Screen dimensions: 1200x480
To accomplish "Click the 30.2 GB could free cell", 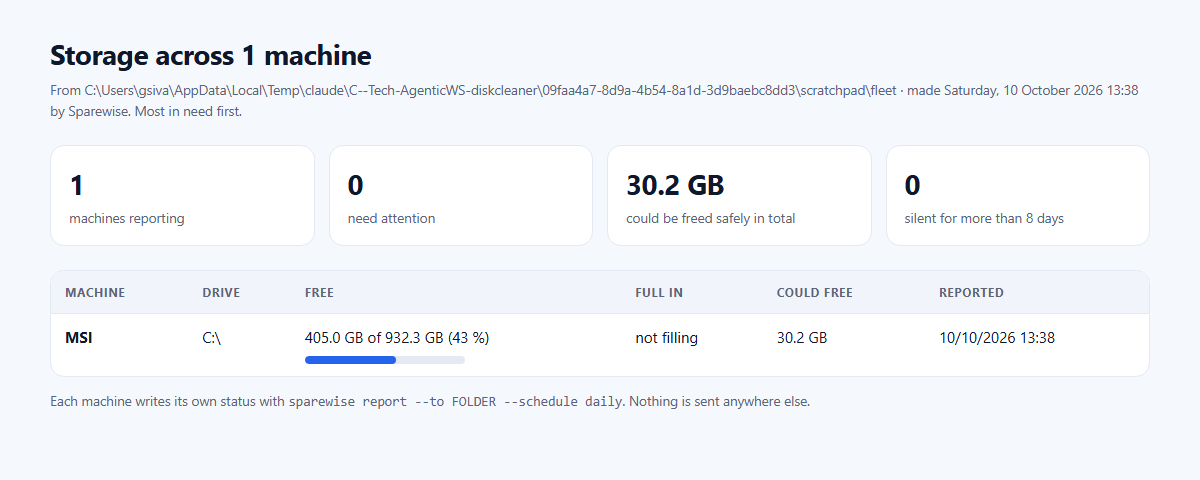I will point(802,338).
